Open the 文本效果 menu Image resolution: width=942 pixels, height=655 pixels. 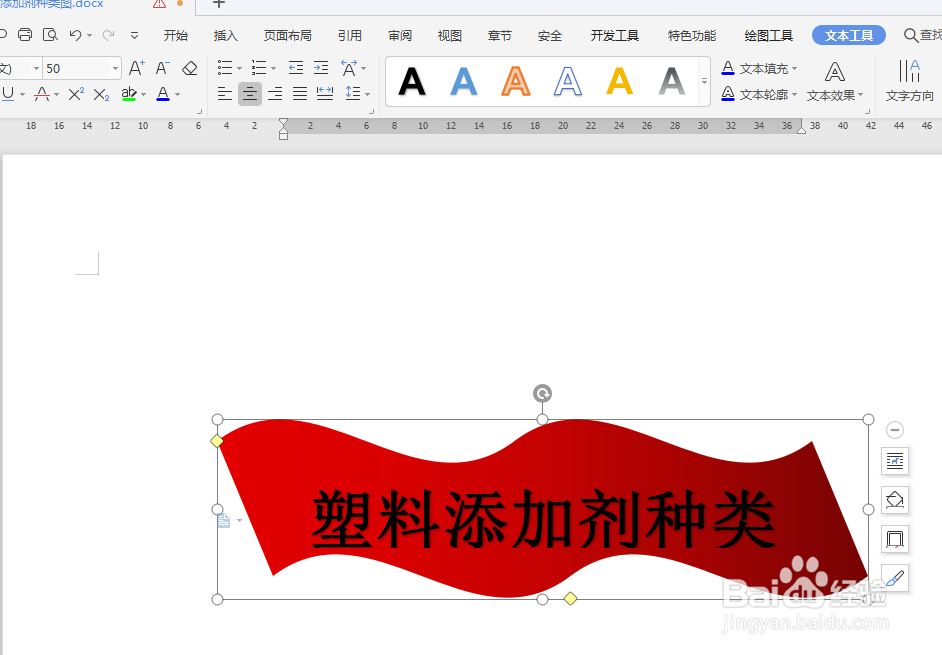835,82
